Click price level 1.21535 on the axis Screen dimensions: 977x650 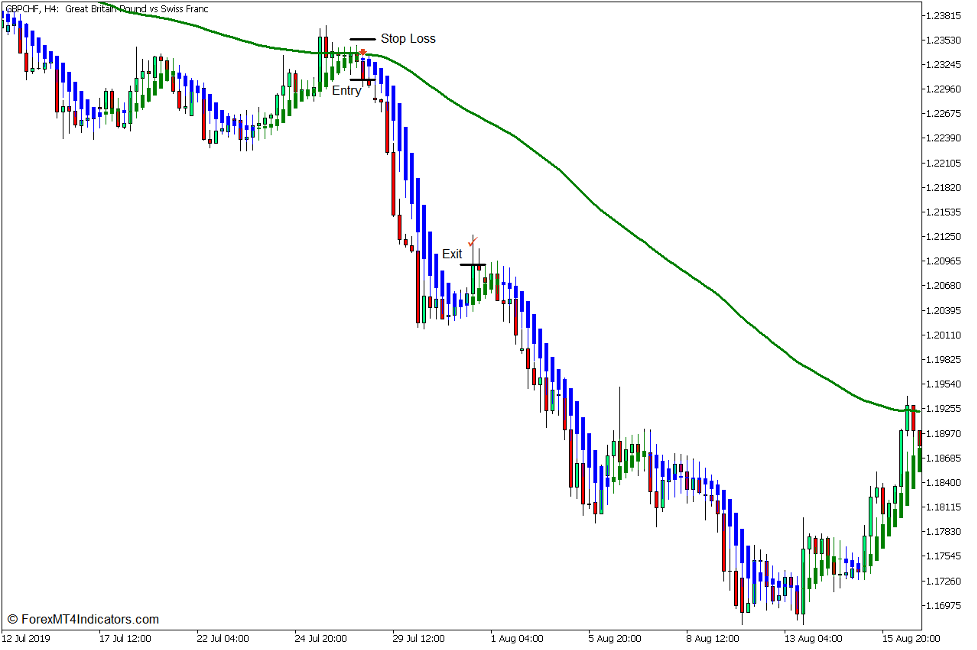tap(943, 213)
